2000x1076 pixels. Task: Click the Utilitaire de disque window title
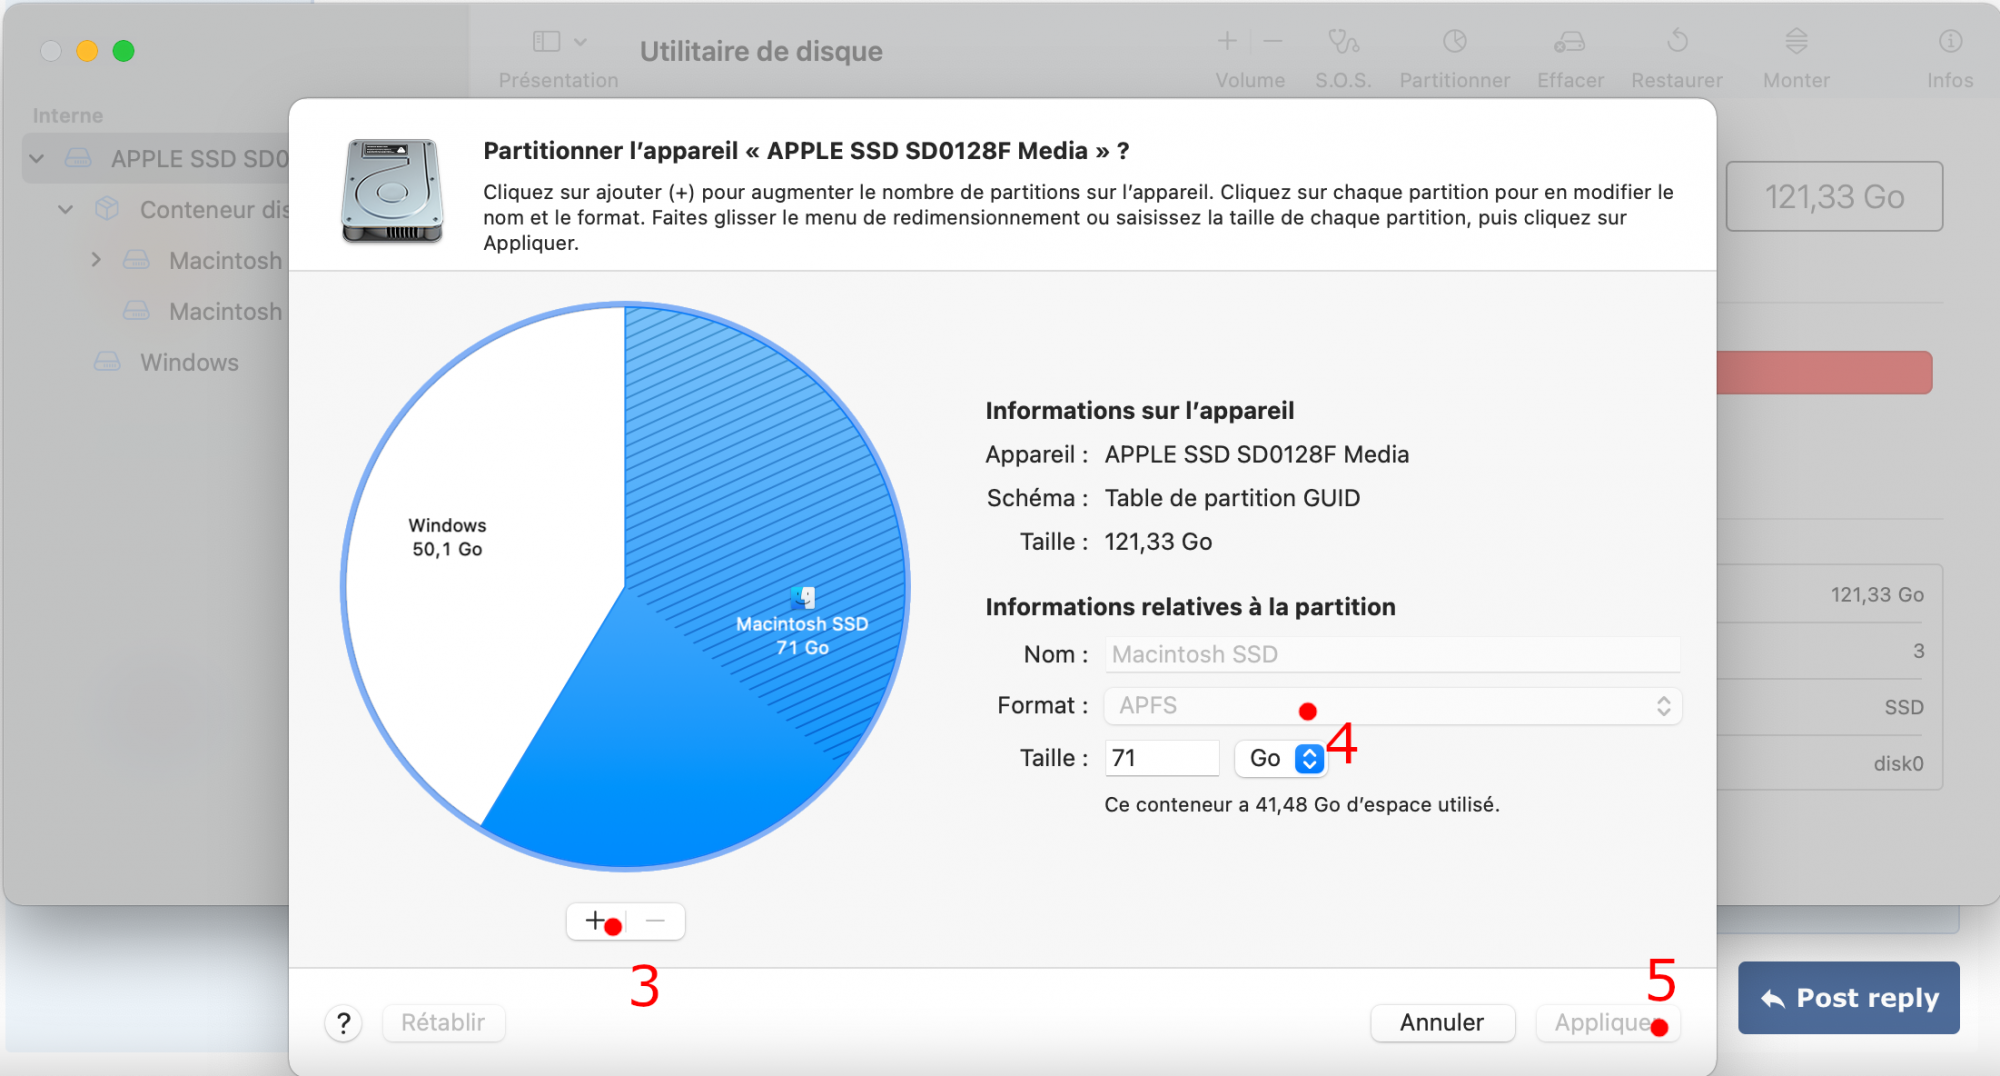click(761, 51)
